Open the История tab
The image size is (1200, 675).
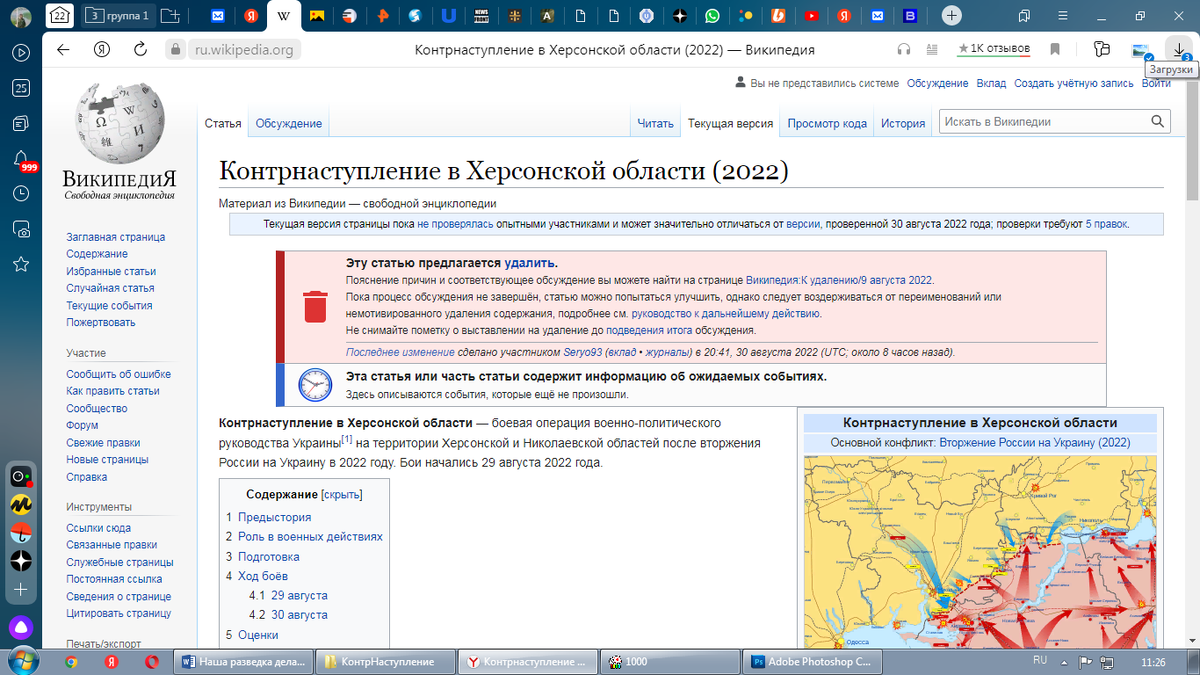point(903,124)
